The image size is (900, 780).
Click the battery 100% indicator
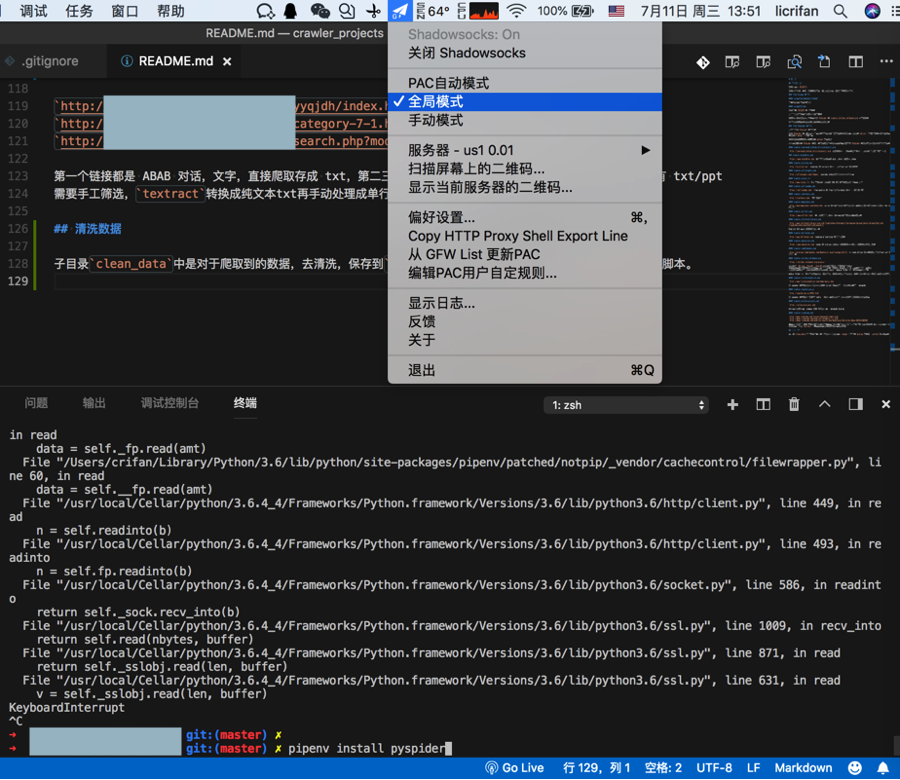(565, 11)
